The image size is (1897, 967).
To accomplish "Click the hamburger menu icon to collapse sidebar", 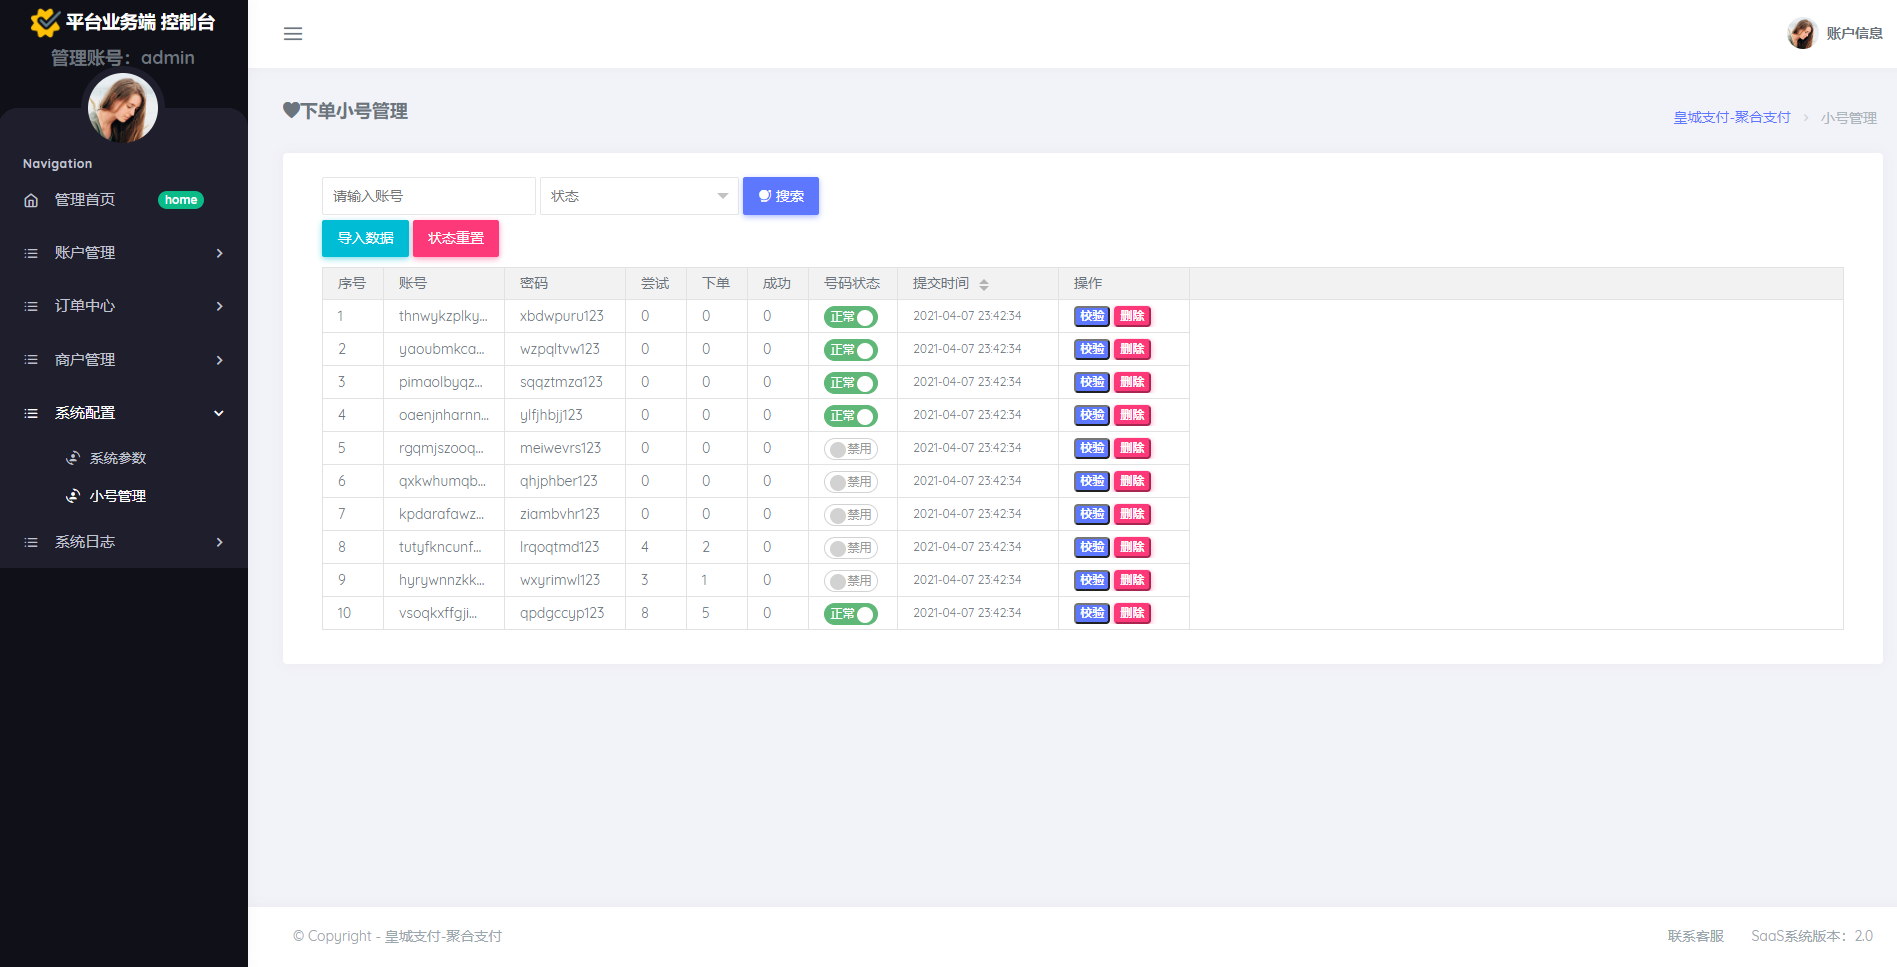I will pos(293,34).
